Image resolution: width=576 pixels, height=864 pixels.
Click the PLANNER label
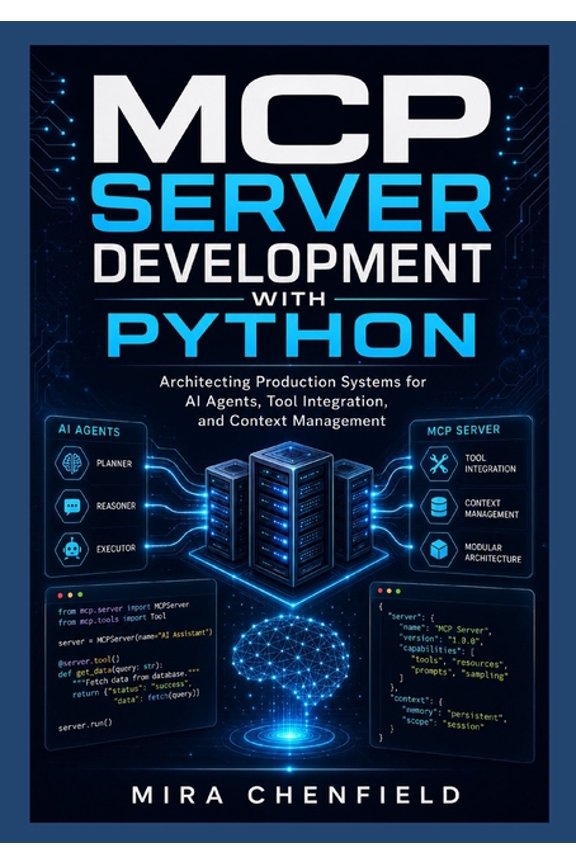pos(114,463)
